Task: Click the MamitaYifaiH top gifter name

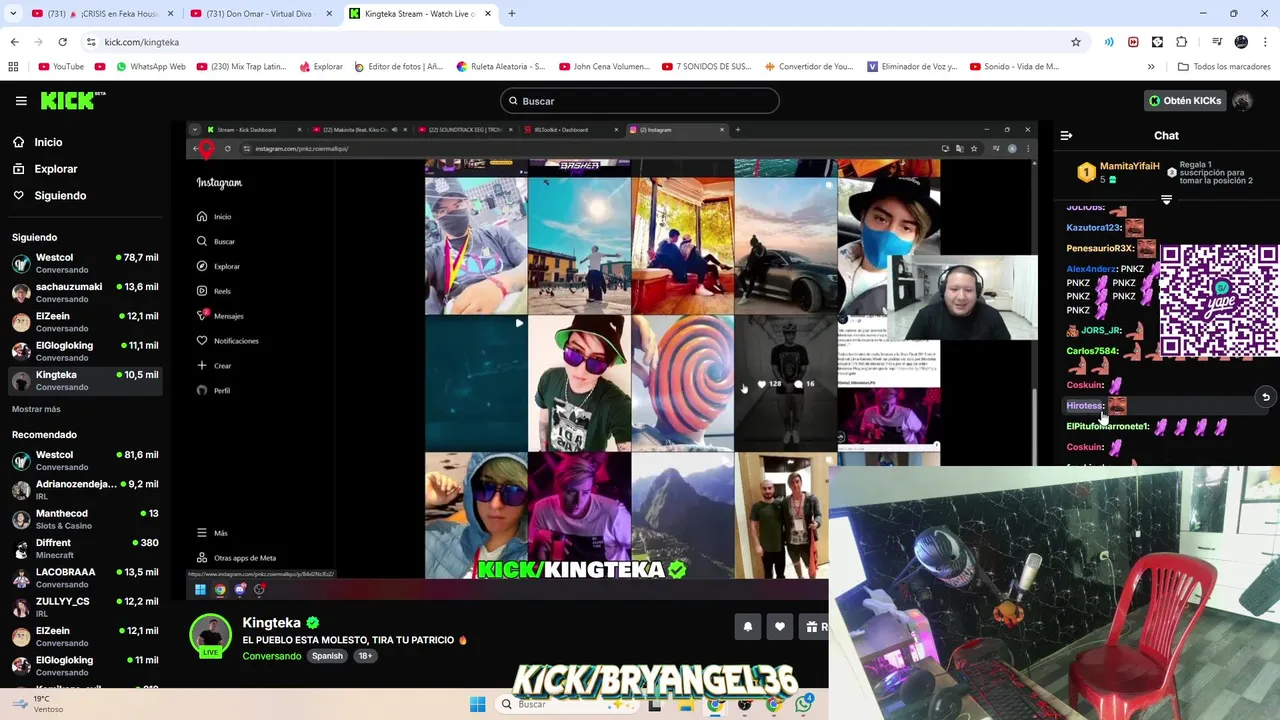Action: (x=1130, y=167)
